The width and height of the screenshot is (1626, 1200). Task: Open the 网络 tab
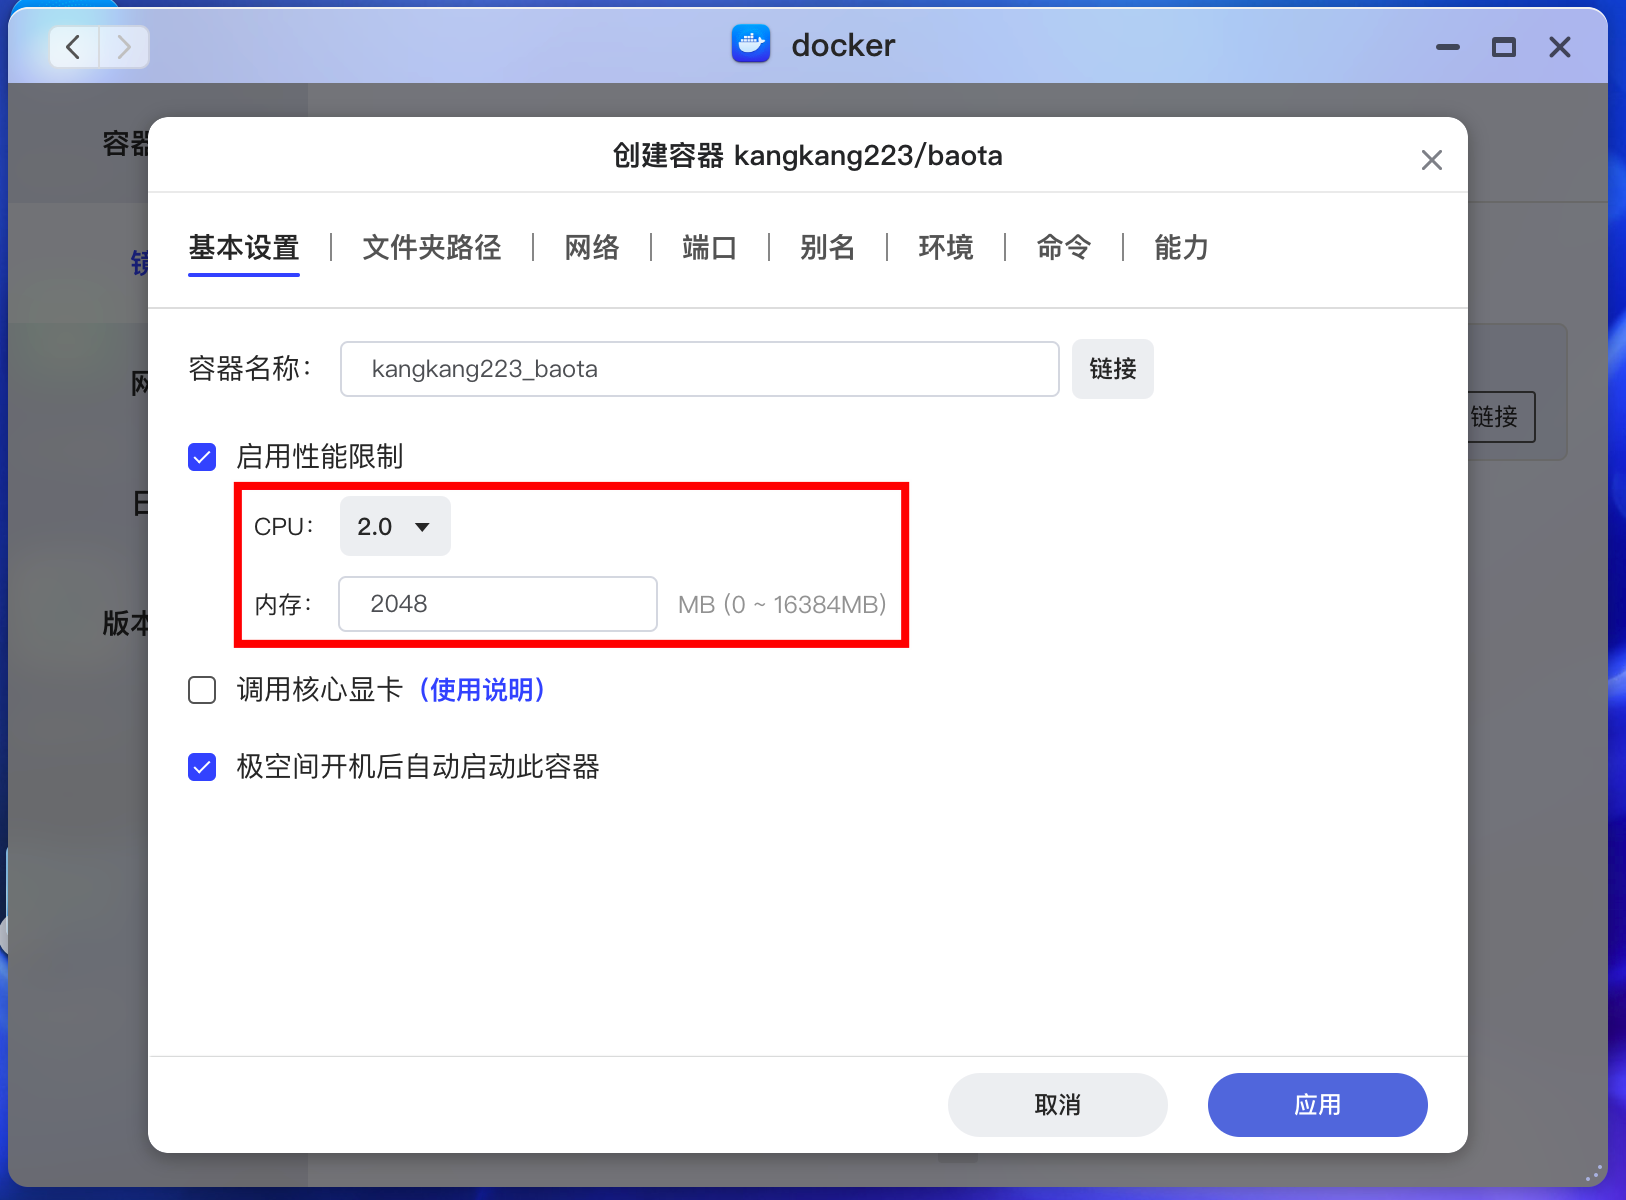pyautogui.click(x=592, y=247)
